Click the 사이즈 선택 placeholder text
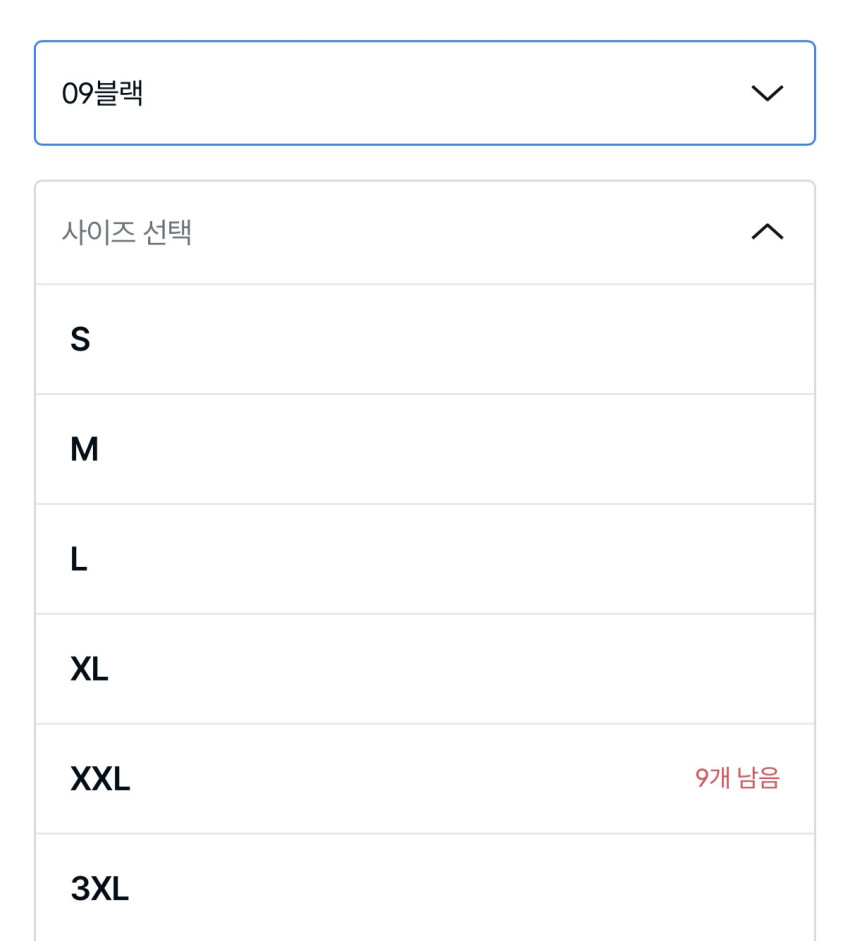This screenshot has width=850, height=941. click(x=127, y=233)
